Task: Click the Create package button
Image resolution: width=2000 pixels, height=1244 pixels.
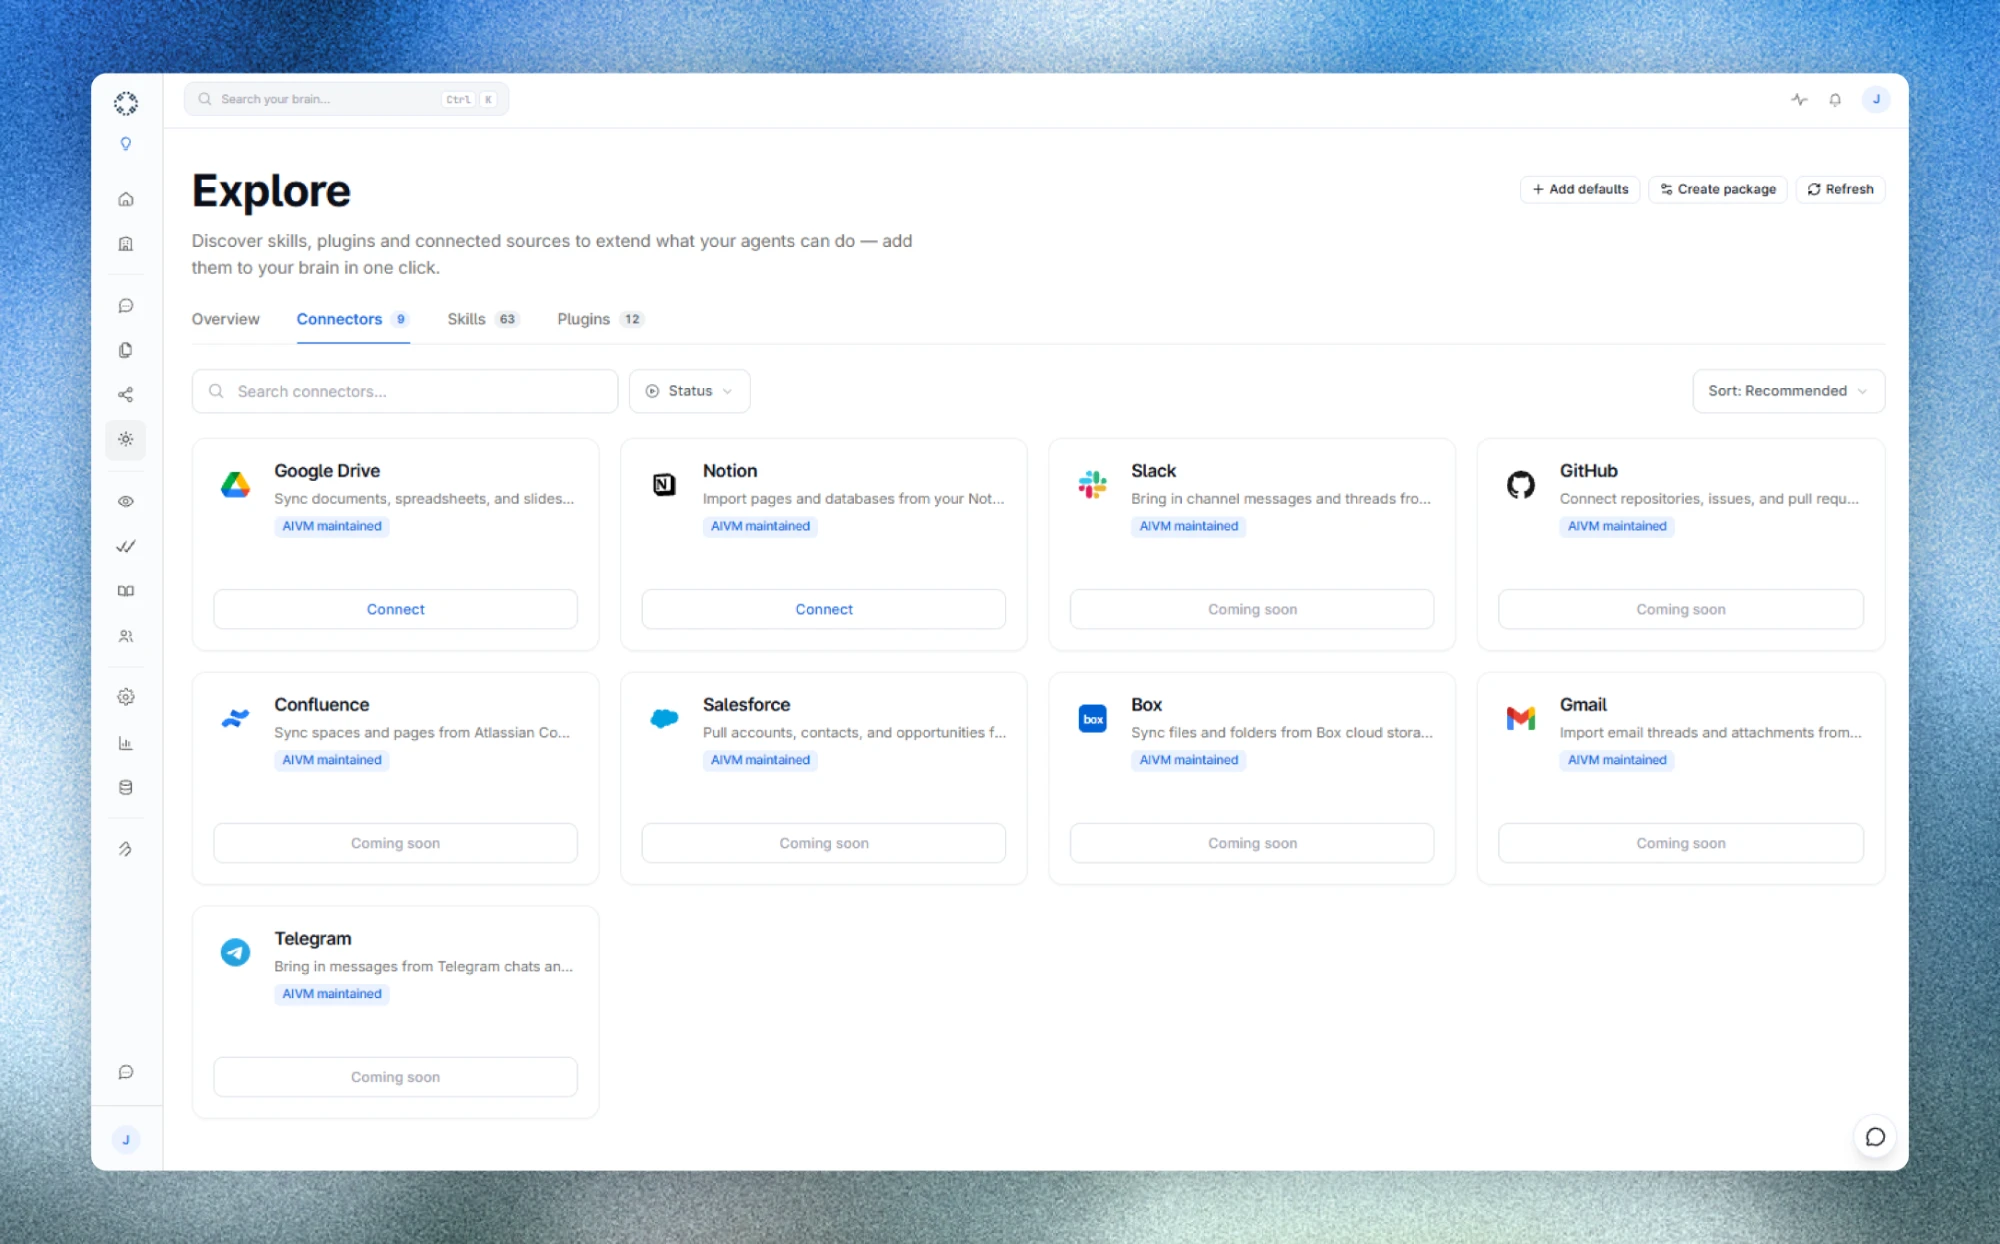Action: click(1718, 189)
